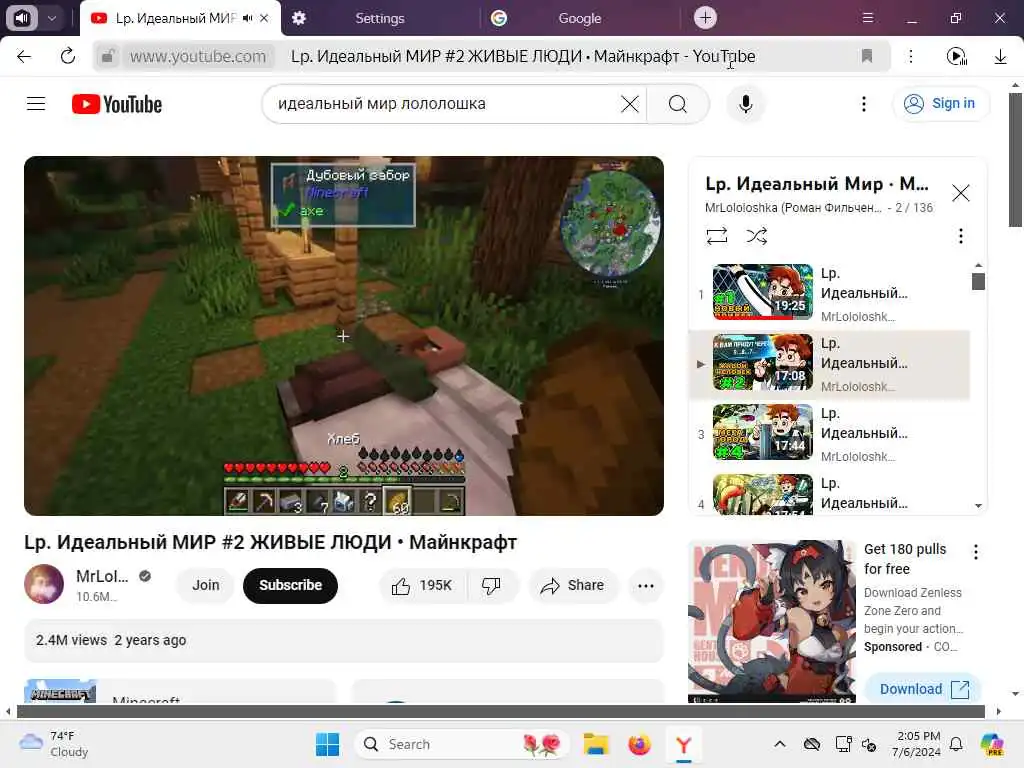Mute the tab via speaker icon
Screen dimensions: 1024x768
pos(247,18)
